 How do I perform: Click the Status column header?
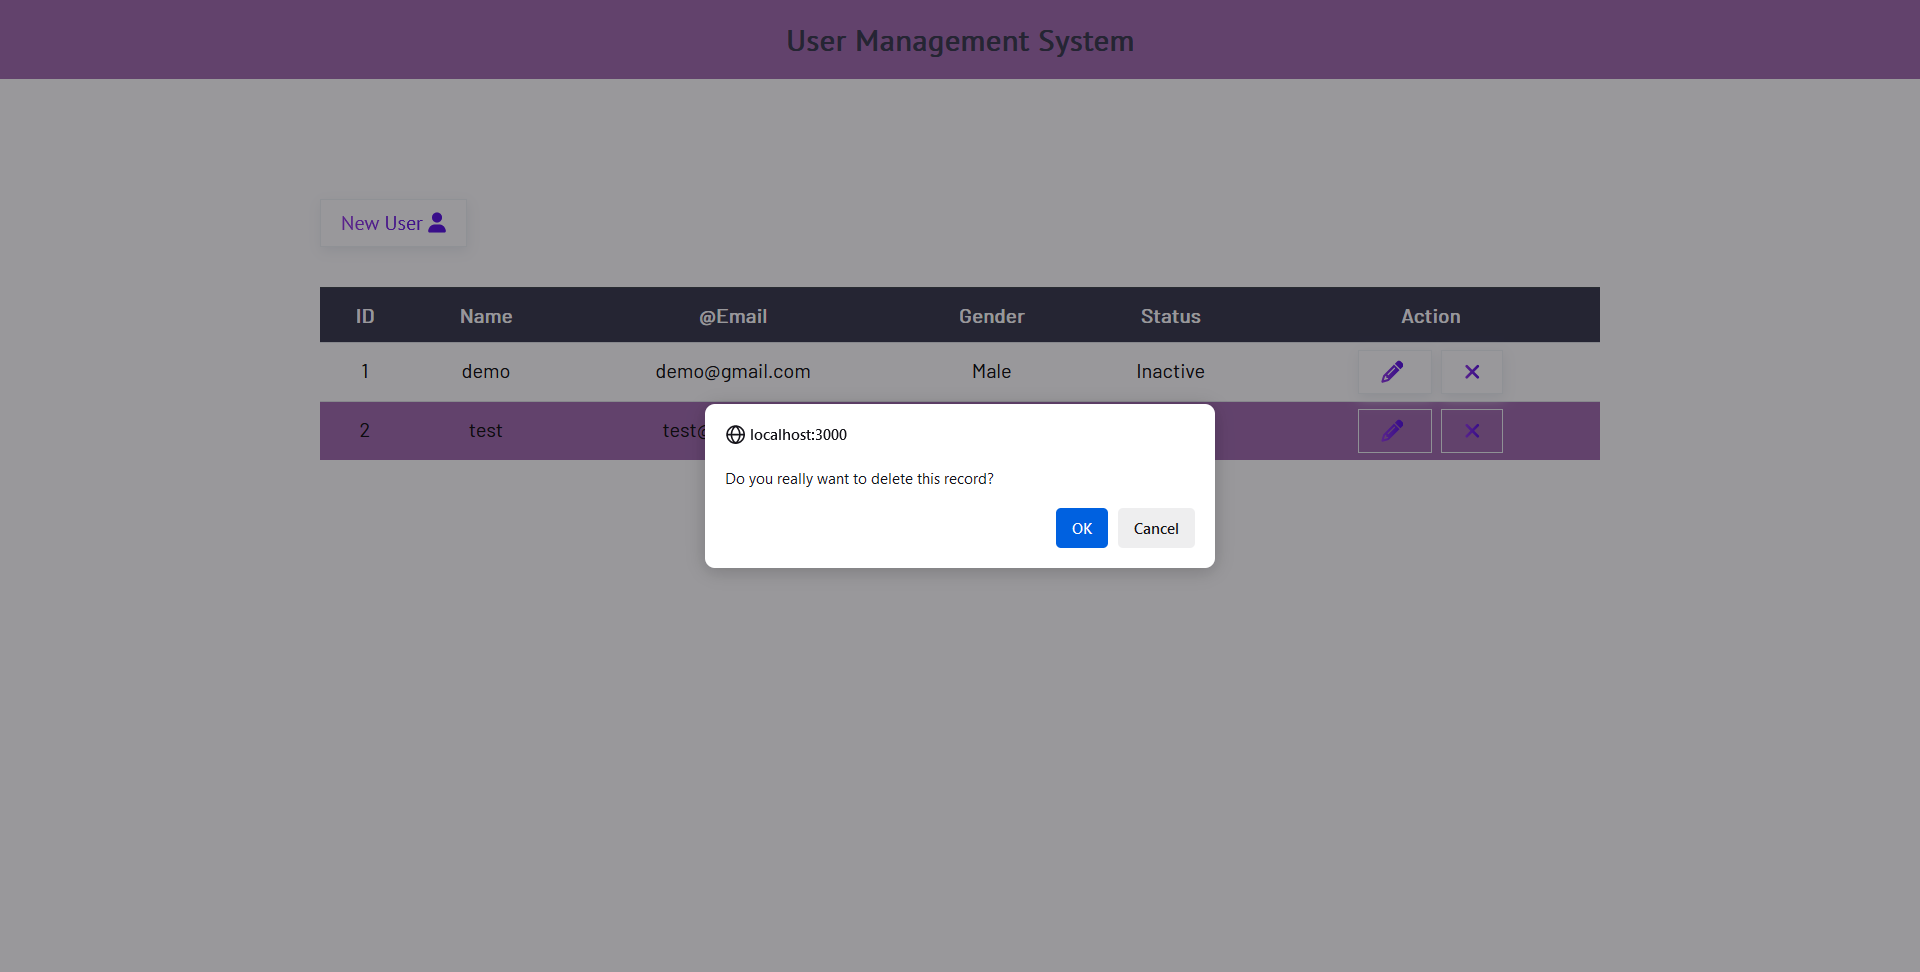(1169, 316)
